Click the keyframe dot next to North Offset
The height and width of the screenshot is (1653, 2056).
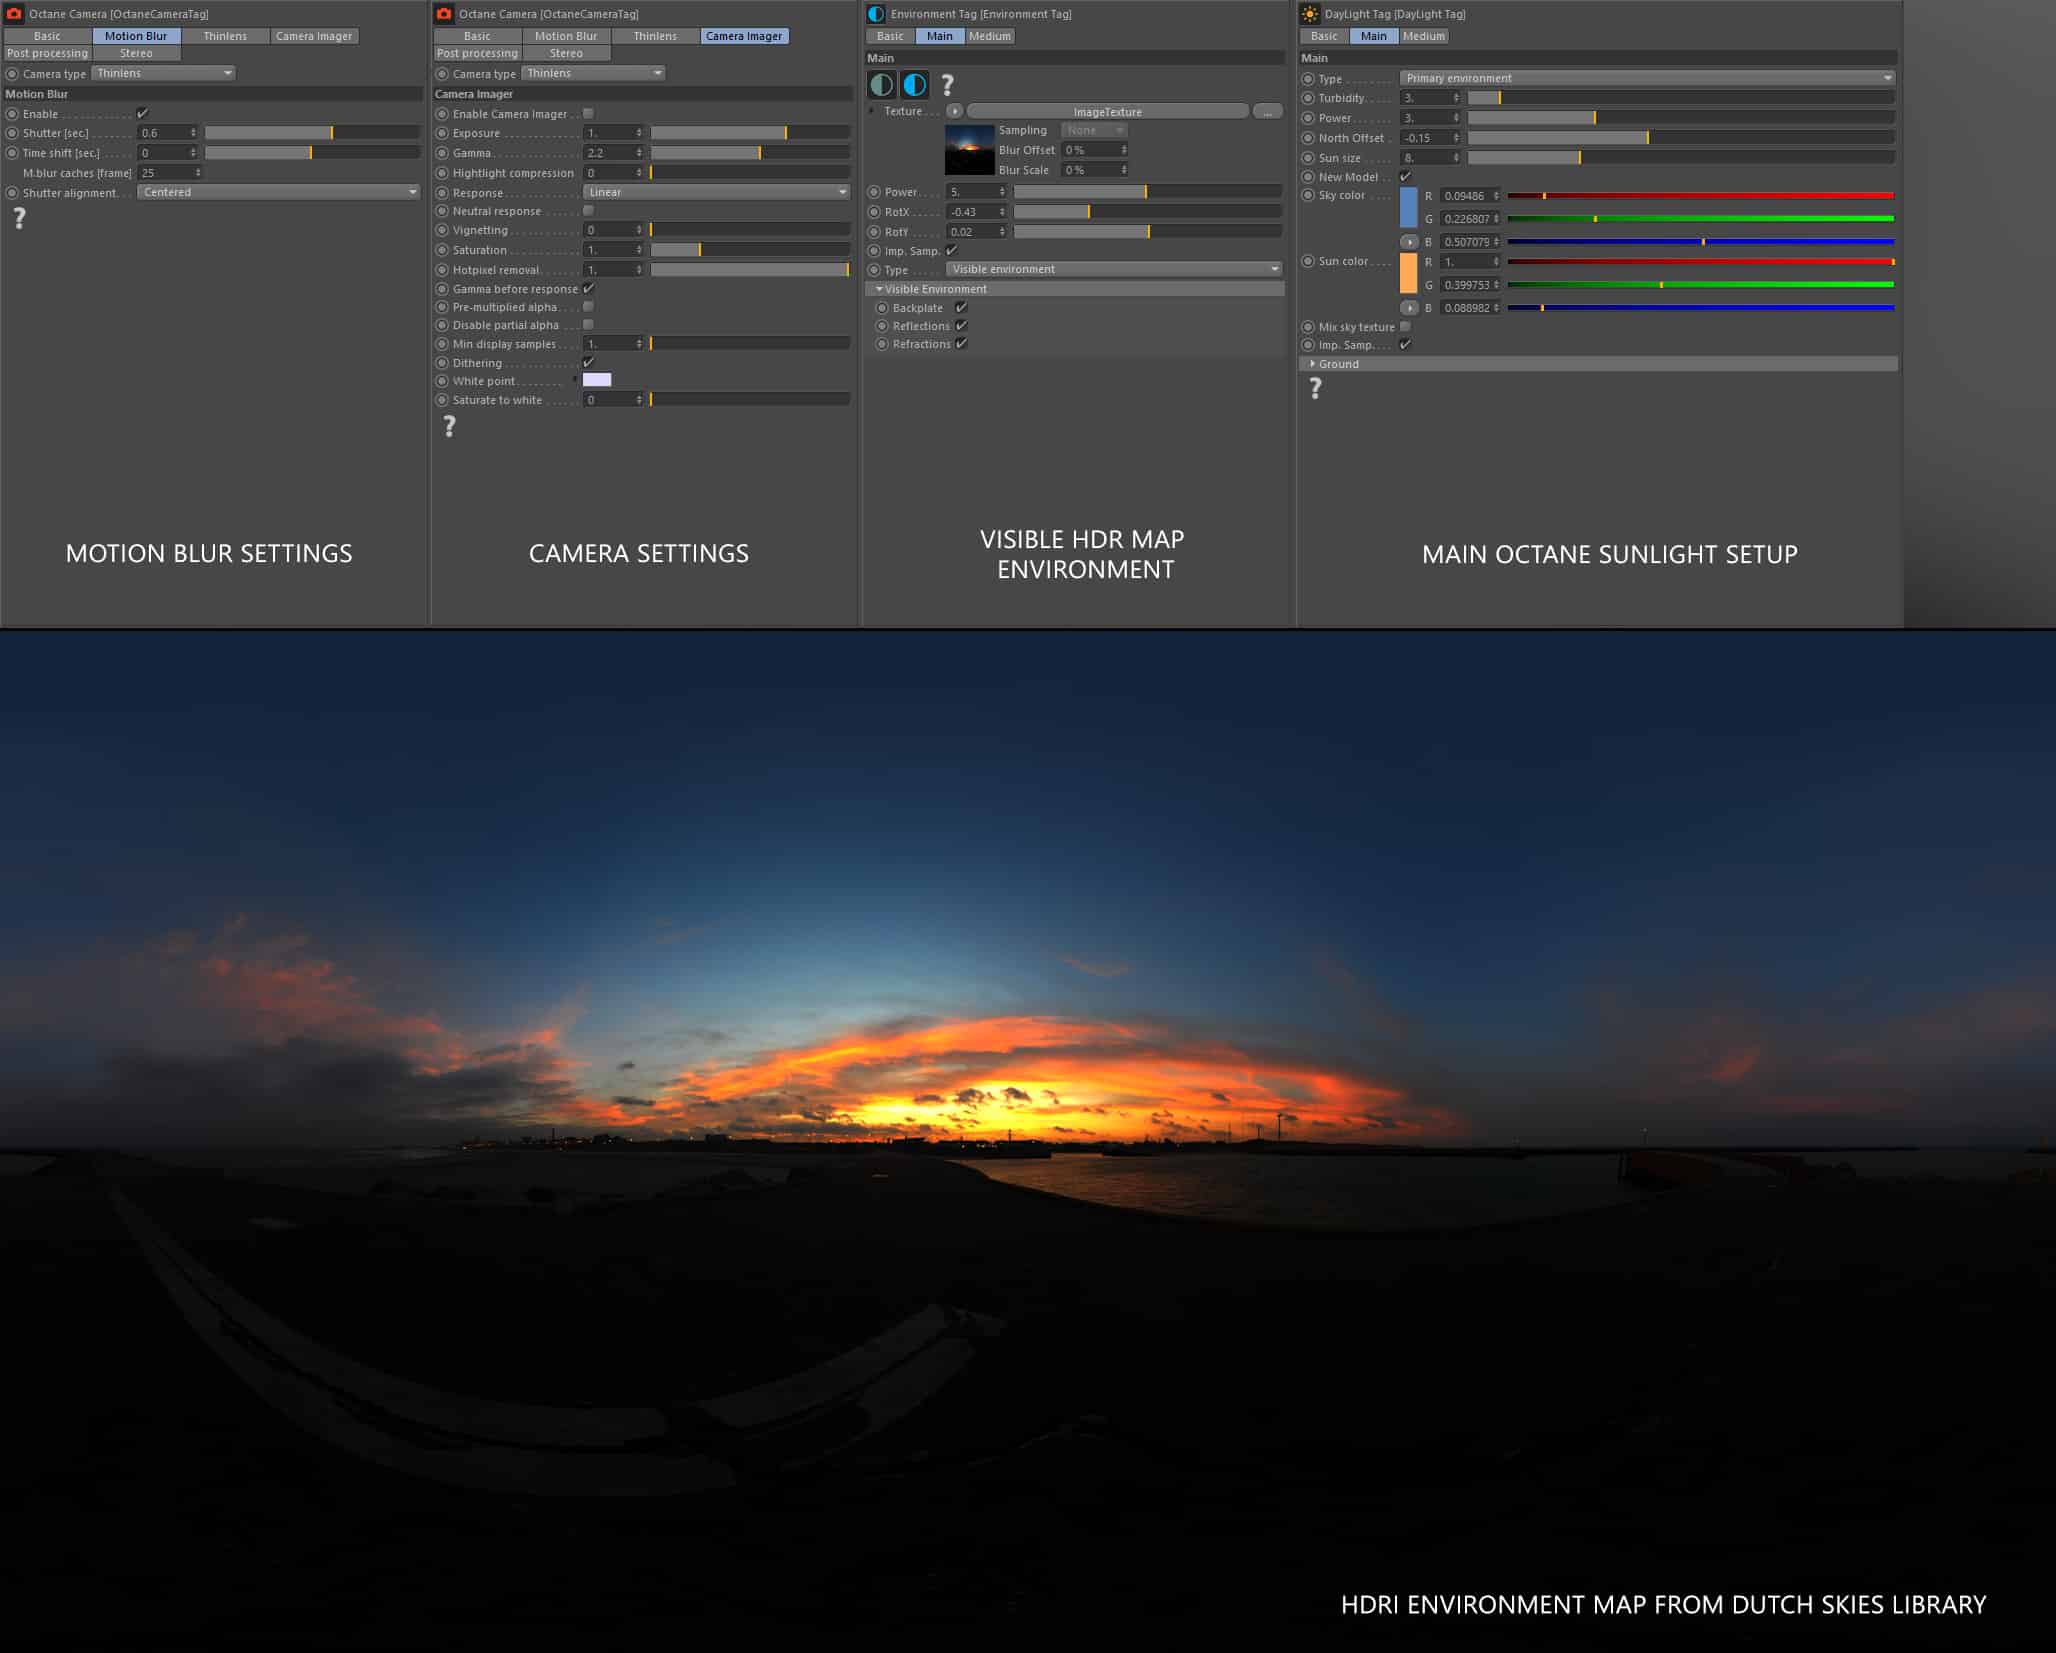pos(1308,138)
